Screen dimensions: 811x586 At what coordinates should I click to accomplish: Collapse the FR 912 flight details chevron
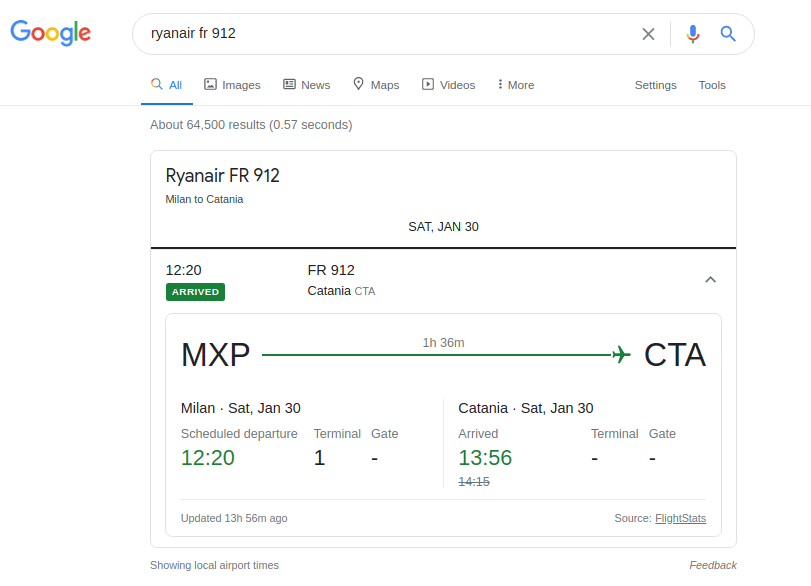(x=711, y=280)
